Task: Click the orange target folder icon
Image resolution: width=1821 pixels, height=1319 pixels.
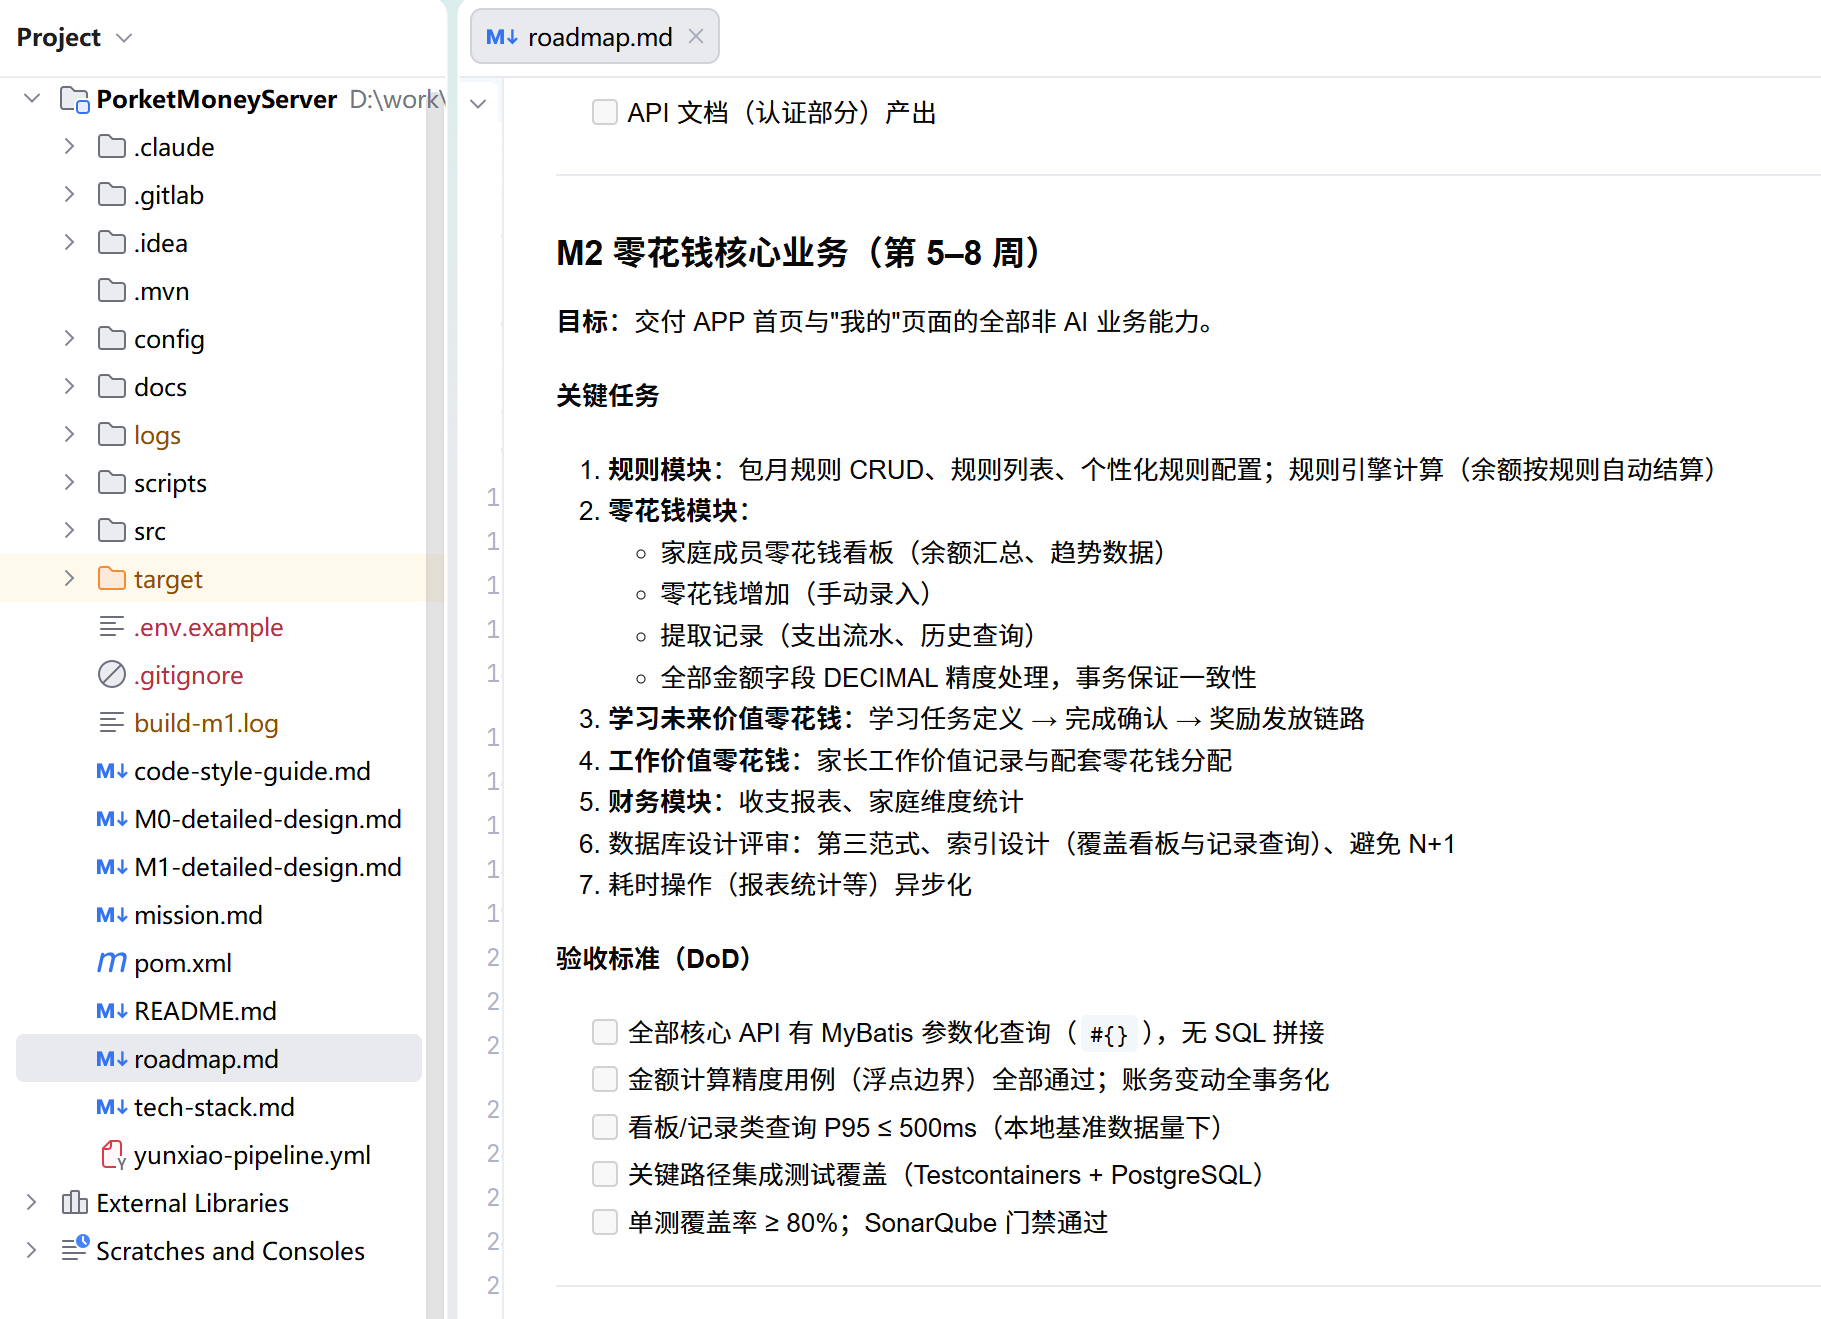Action: click(x=112, y=578)
